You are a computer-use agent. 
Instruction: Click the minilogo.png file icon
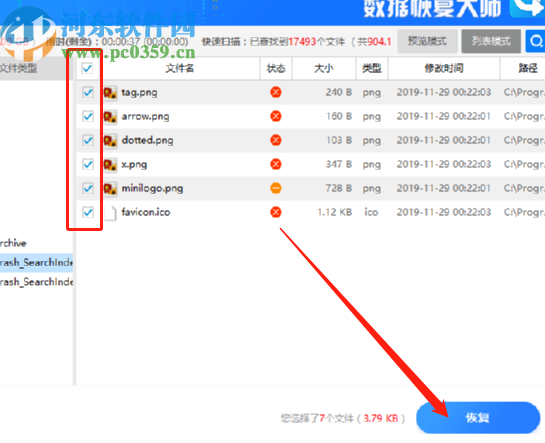(110, 189)
